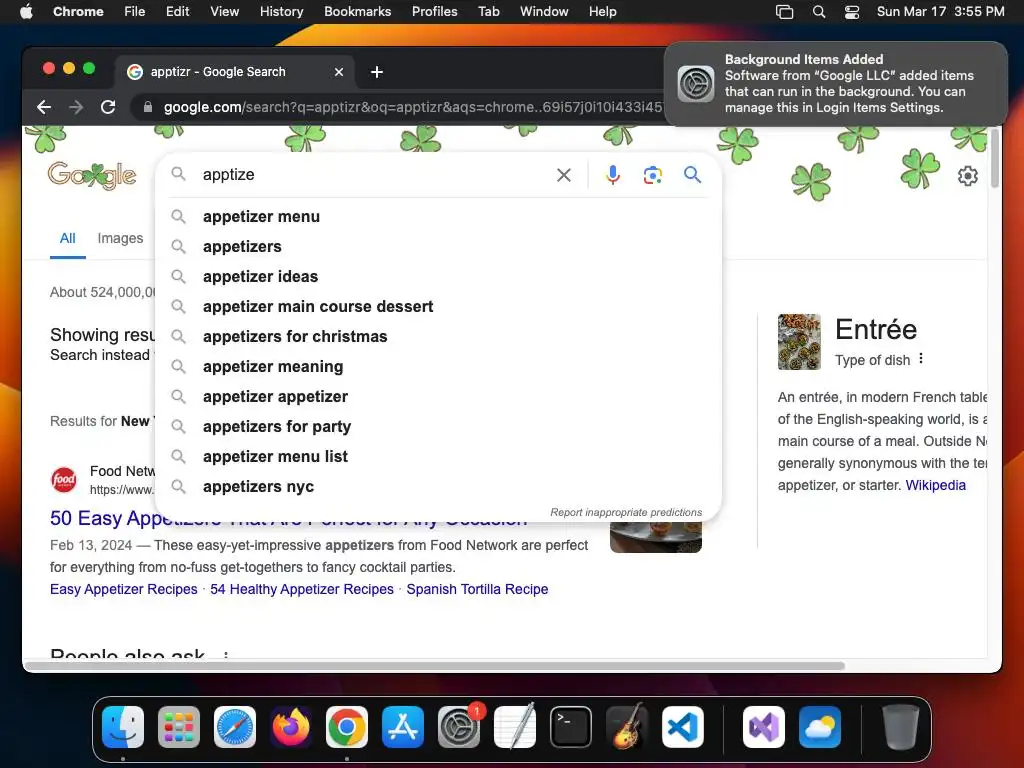Select suggestion 'appetizers'
Screen dimensions: 1024x768
pos(439,247)
